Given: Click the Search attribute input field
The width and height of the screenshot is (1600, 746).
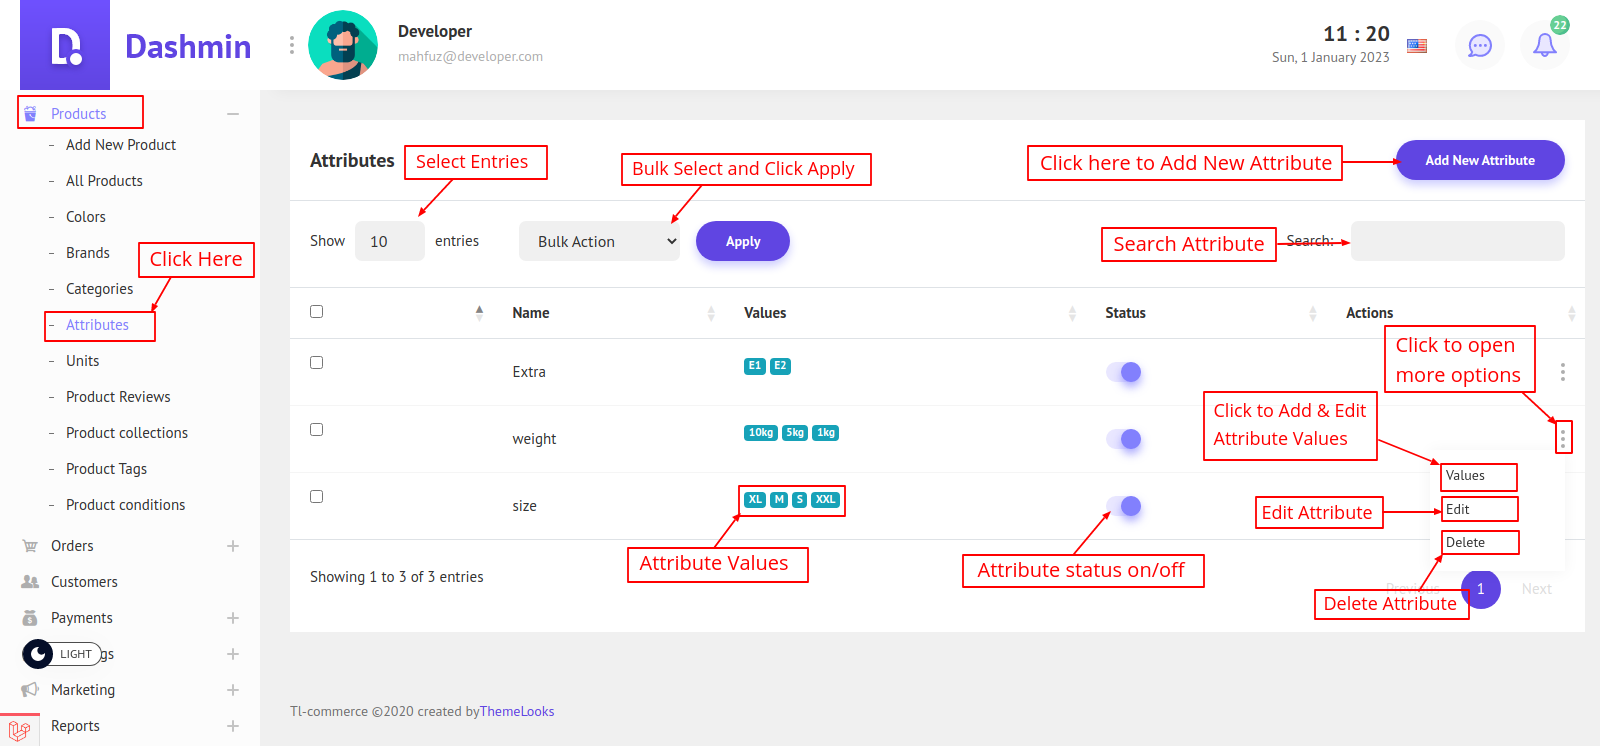Looking at the screenshot, I should coord(1457,241).
